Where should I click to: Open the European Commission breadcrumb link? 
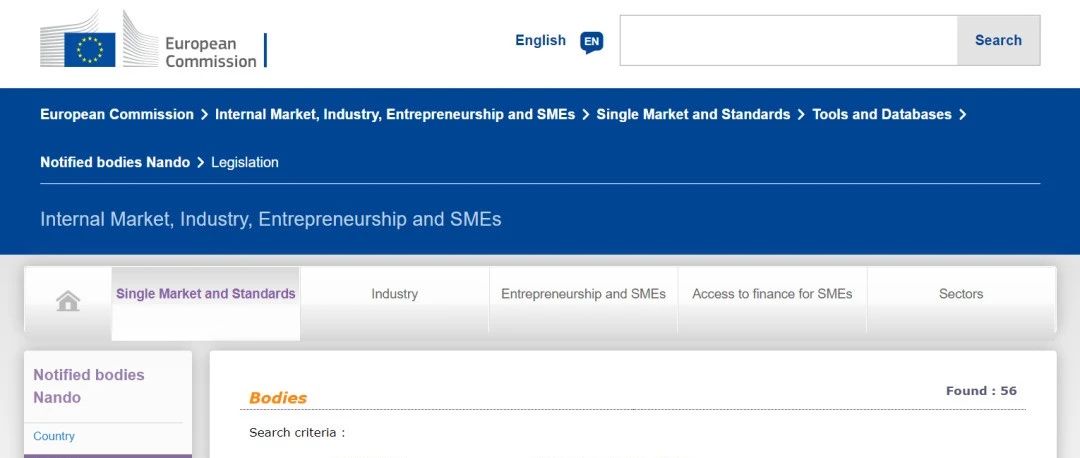(117, 114)
